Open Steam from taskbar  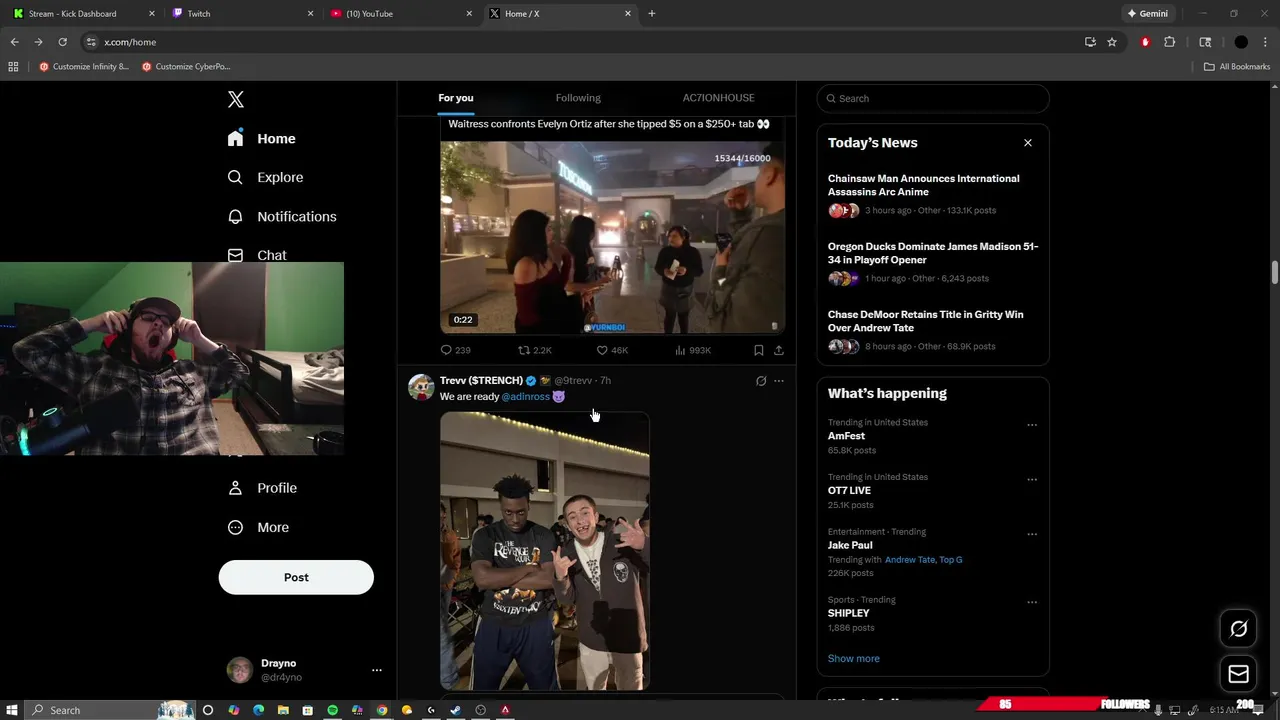coord(456,710)
